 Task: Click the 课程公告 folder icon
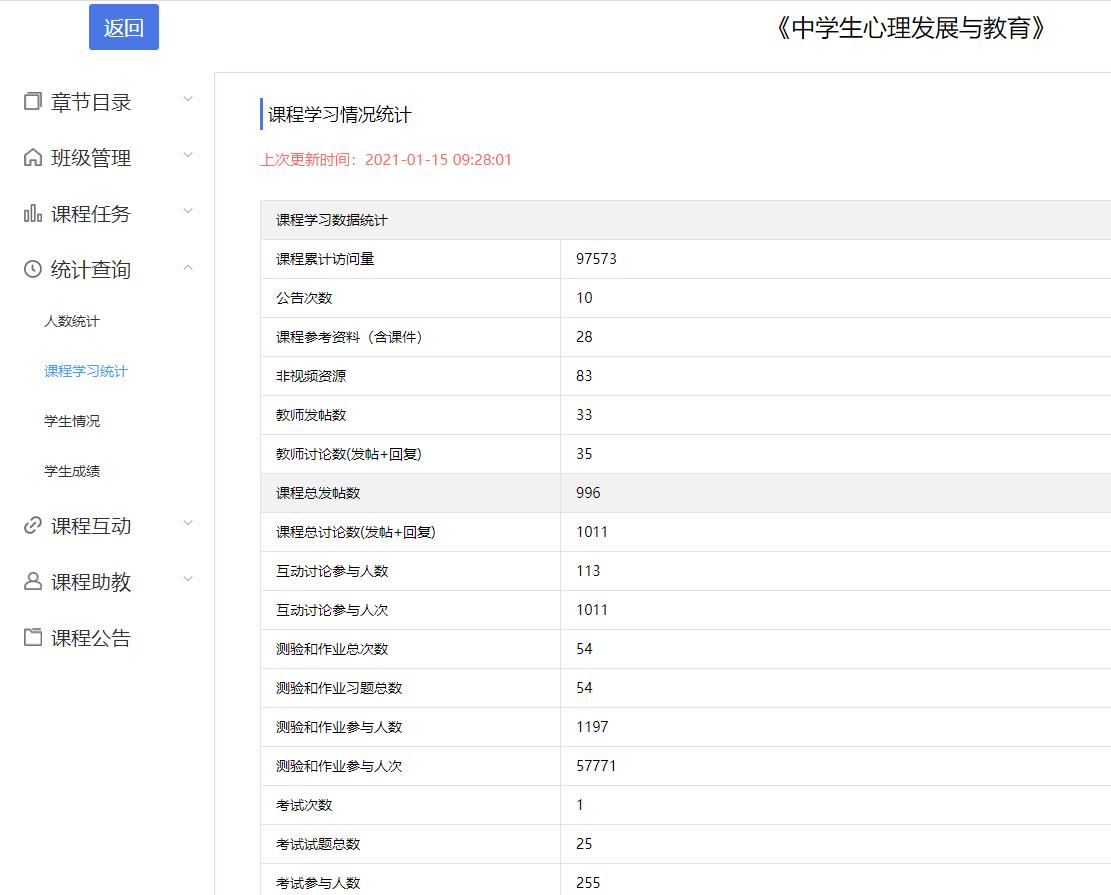33,638
